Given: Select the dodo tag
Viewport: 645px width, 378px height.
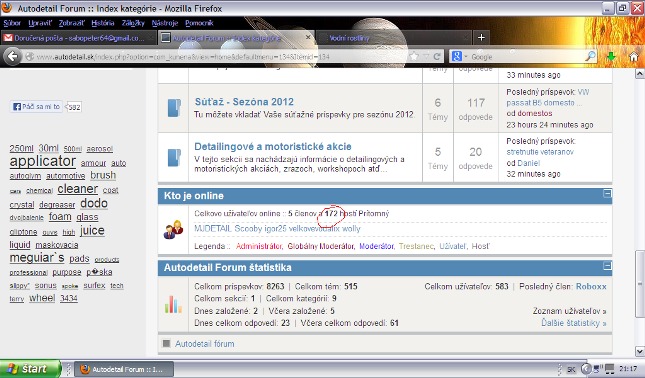Looking at the screenshot, I should (x=94, y=203).
